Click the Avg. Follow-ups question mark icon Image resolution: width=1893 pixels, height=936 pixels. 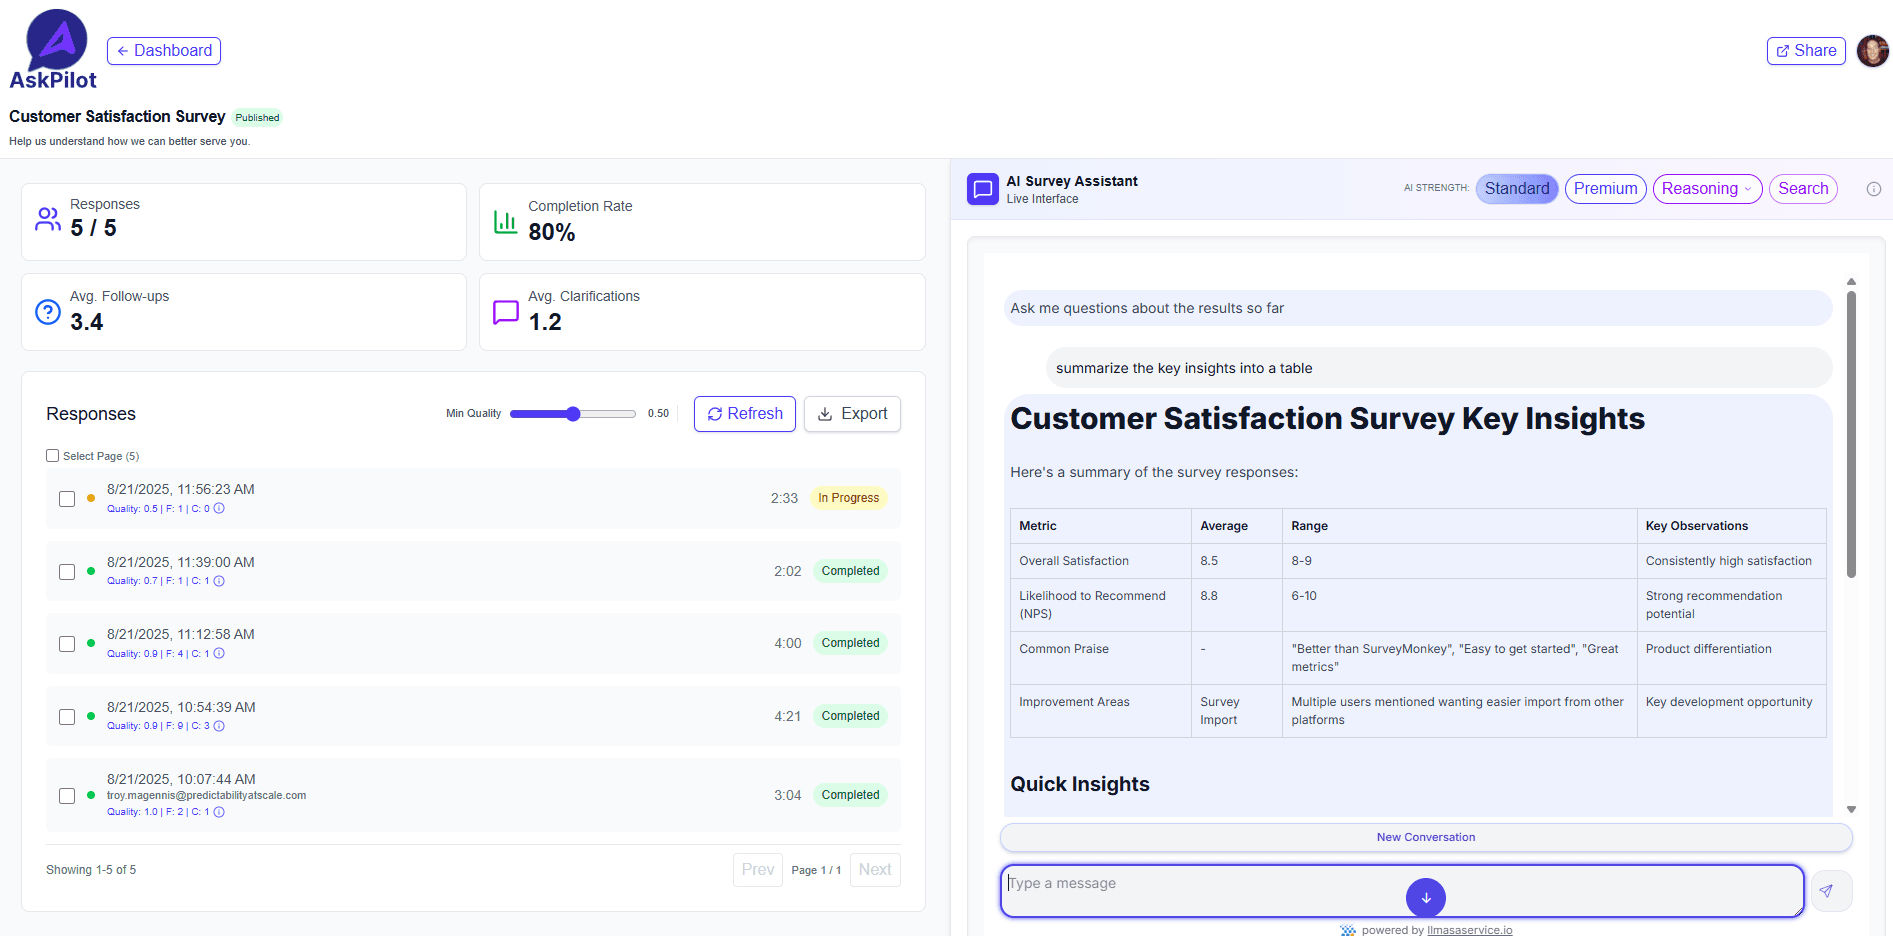[47, 311]
